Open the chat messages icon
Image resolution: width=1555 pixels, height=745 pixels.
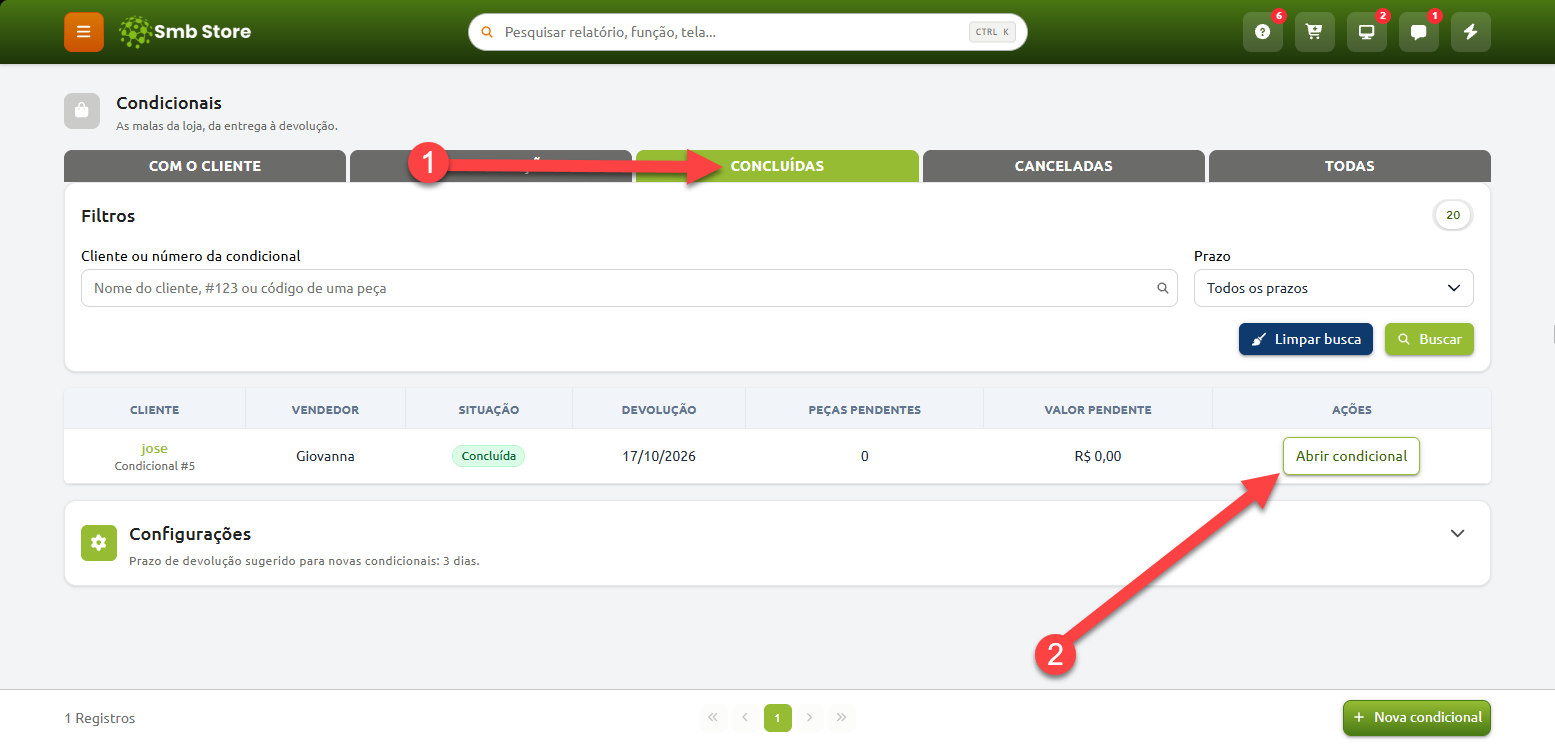pos(1419,32)
